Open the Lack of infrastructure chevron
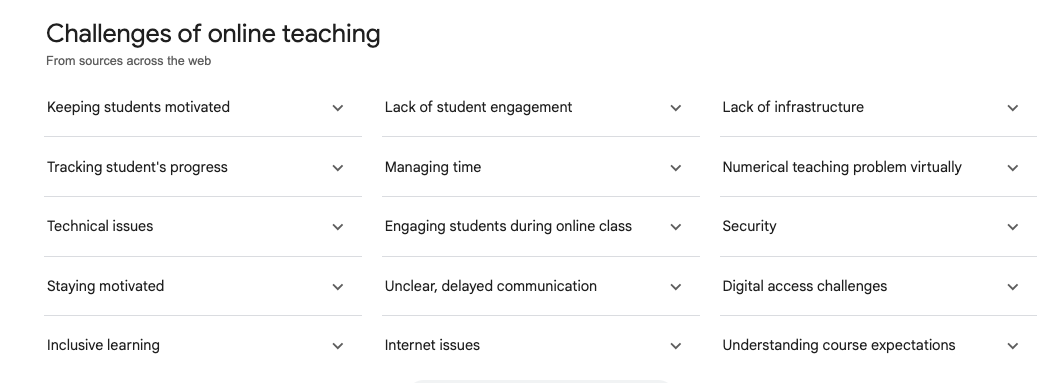The height and width of the screenshot is (383, 1061). (x=1012, y=108)
